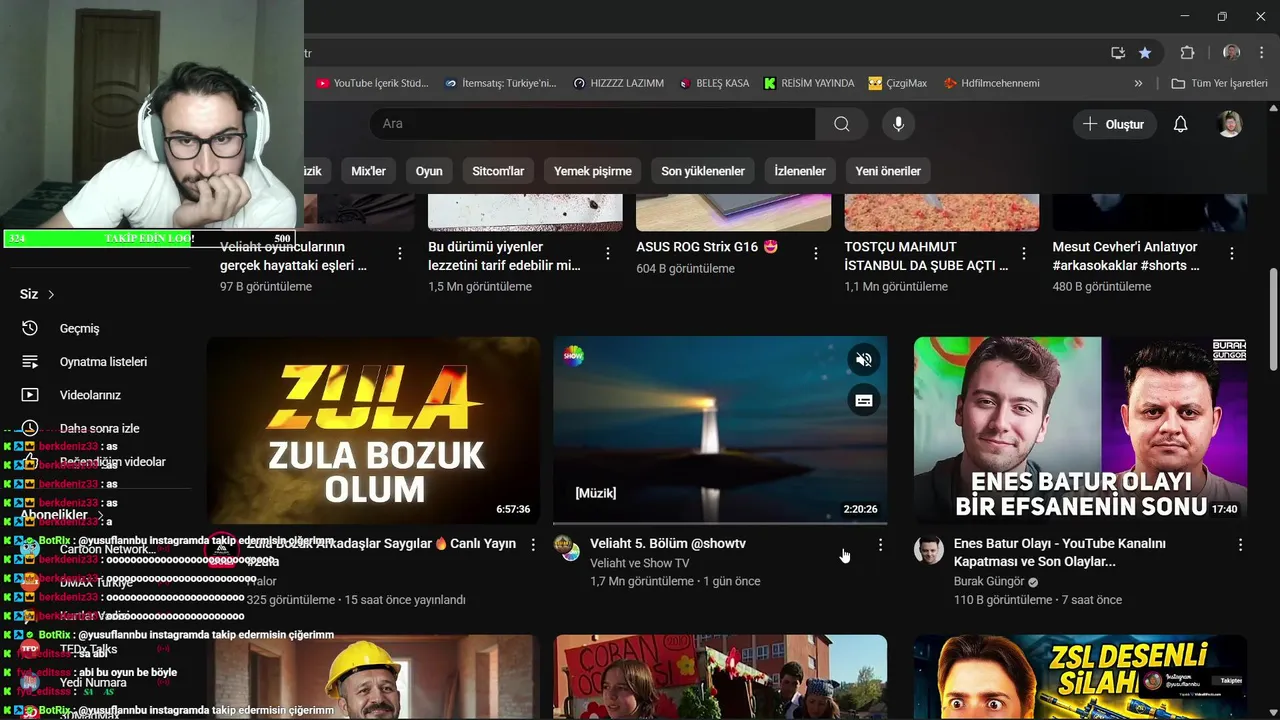Expand the Siz section chevron
The width and height of the screenshot is (1280, 720).
tap(51, 294)
